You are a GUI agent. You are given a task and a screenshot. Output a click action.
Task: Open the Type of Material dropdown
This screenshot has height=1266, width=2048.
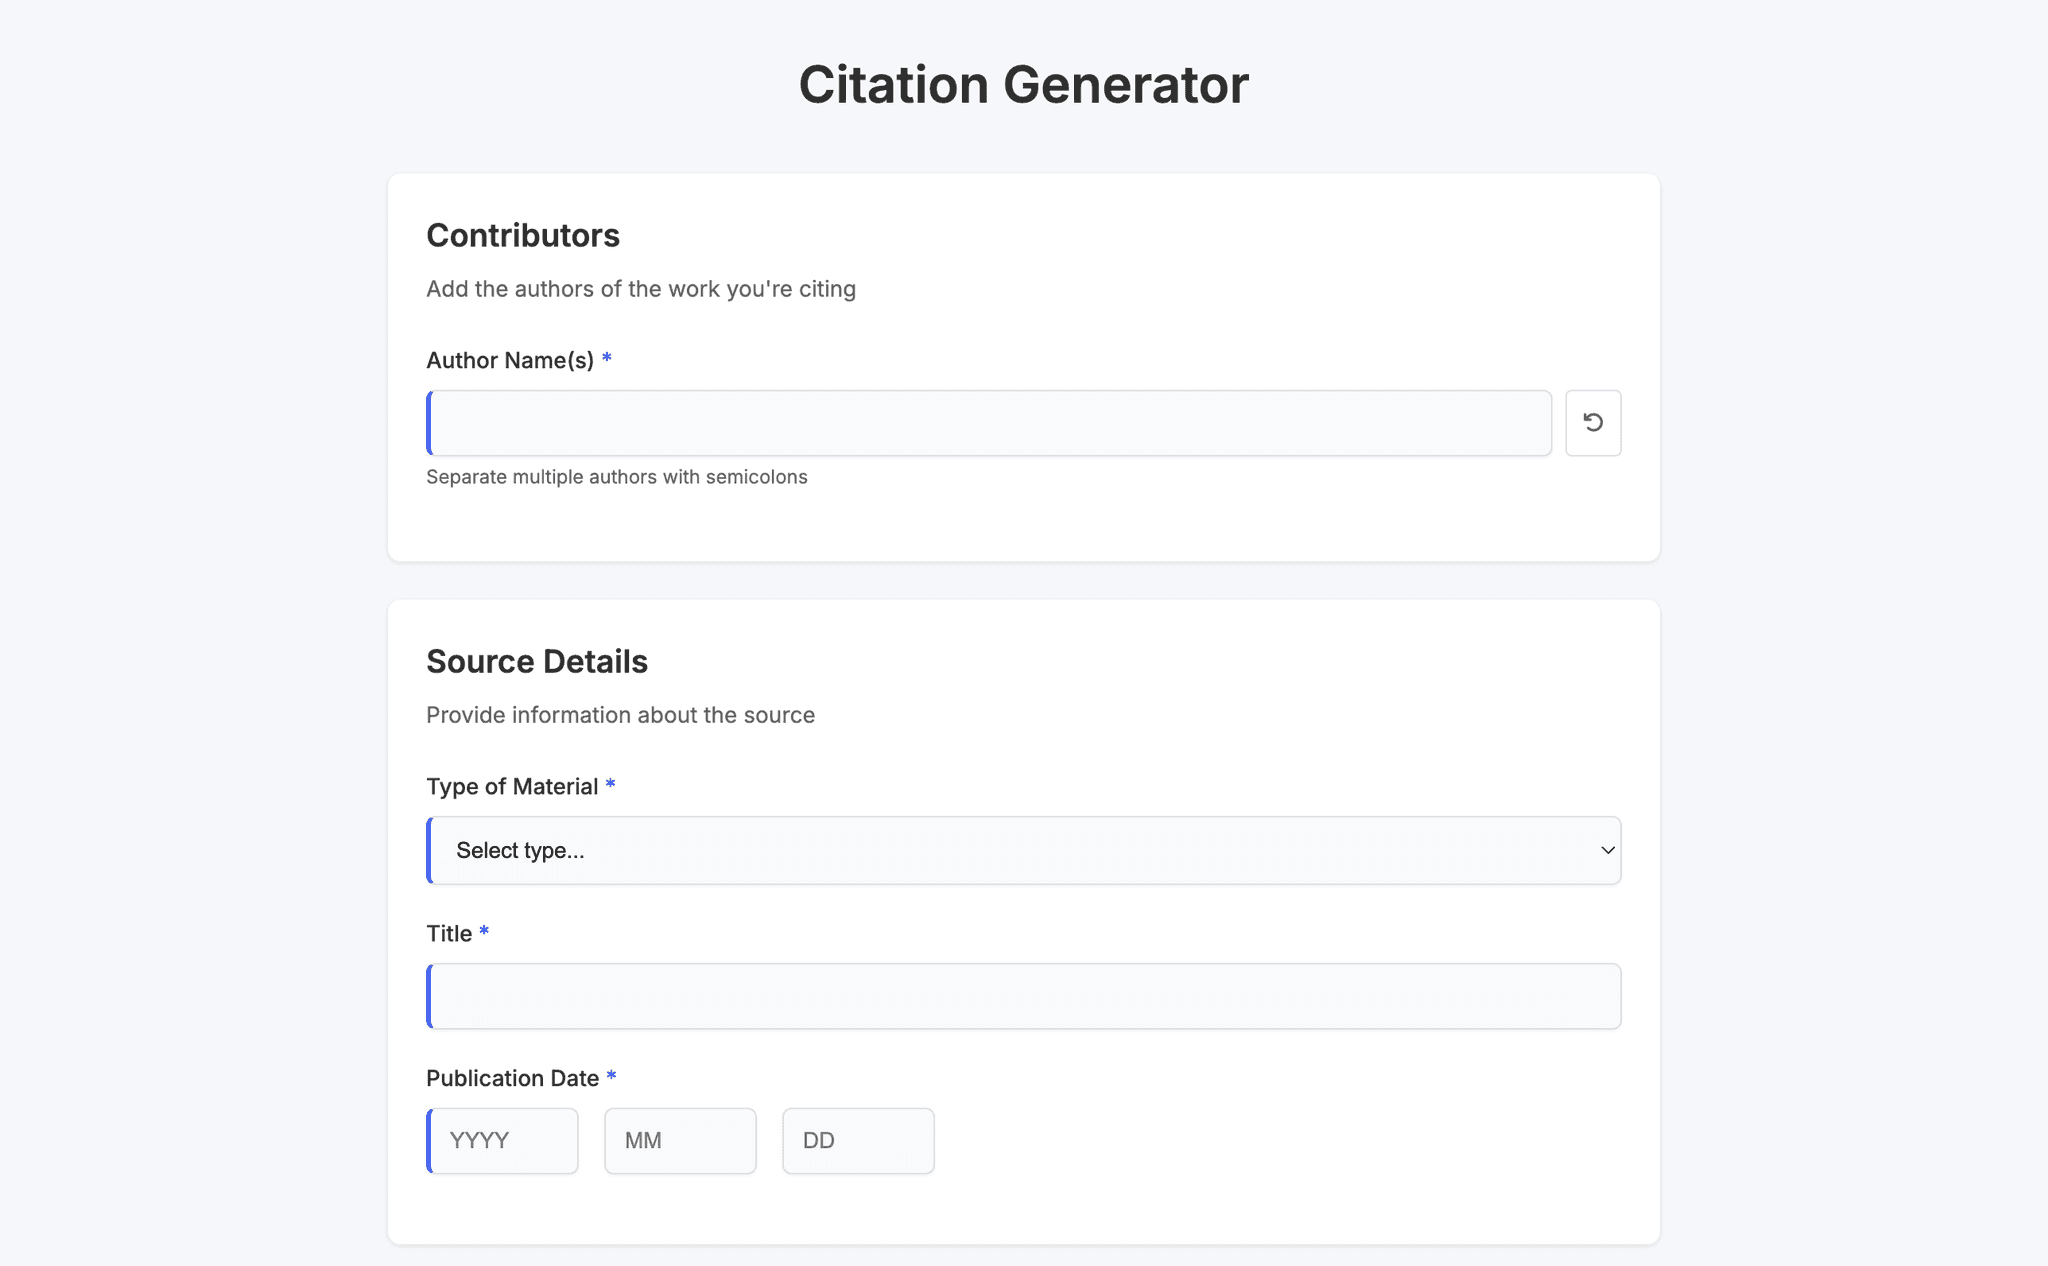[x=1022, y=850]
